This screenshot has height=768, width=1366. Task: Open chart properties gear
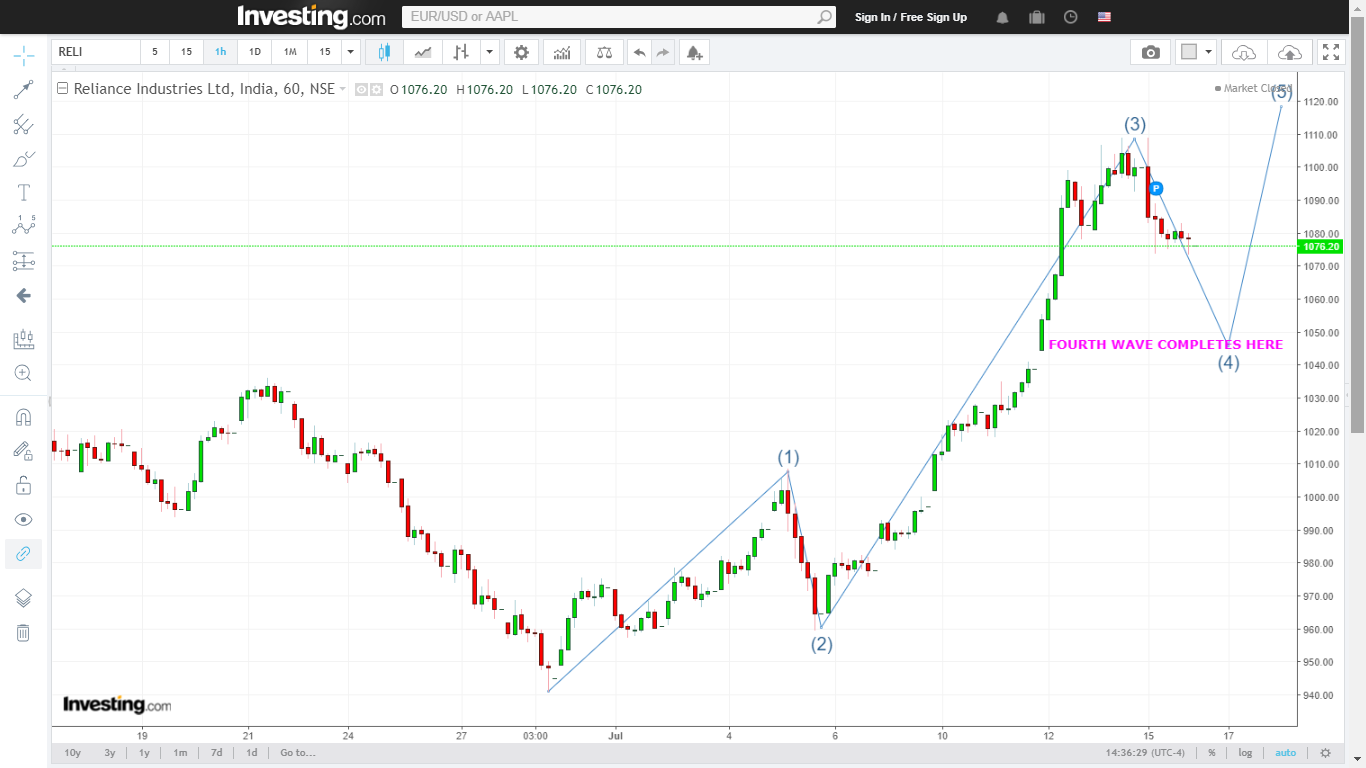(521, 52)
